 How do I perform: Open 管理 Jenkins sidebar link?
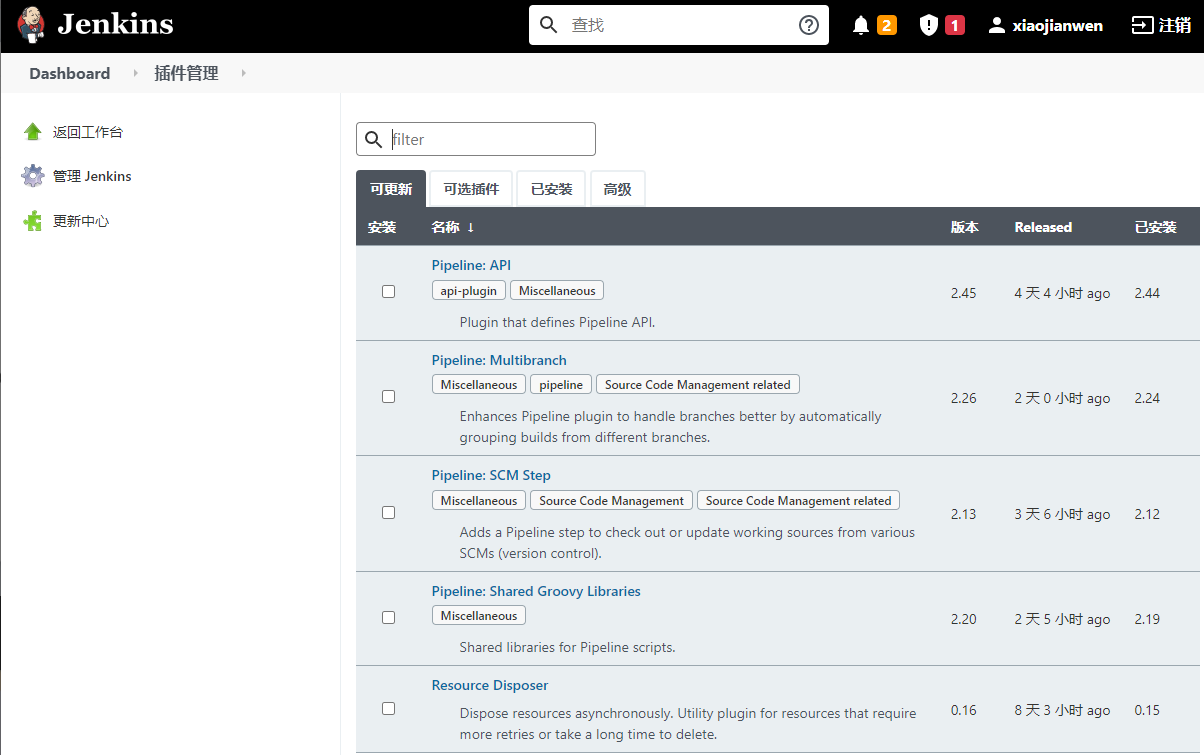(92, 176)
